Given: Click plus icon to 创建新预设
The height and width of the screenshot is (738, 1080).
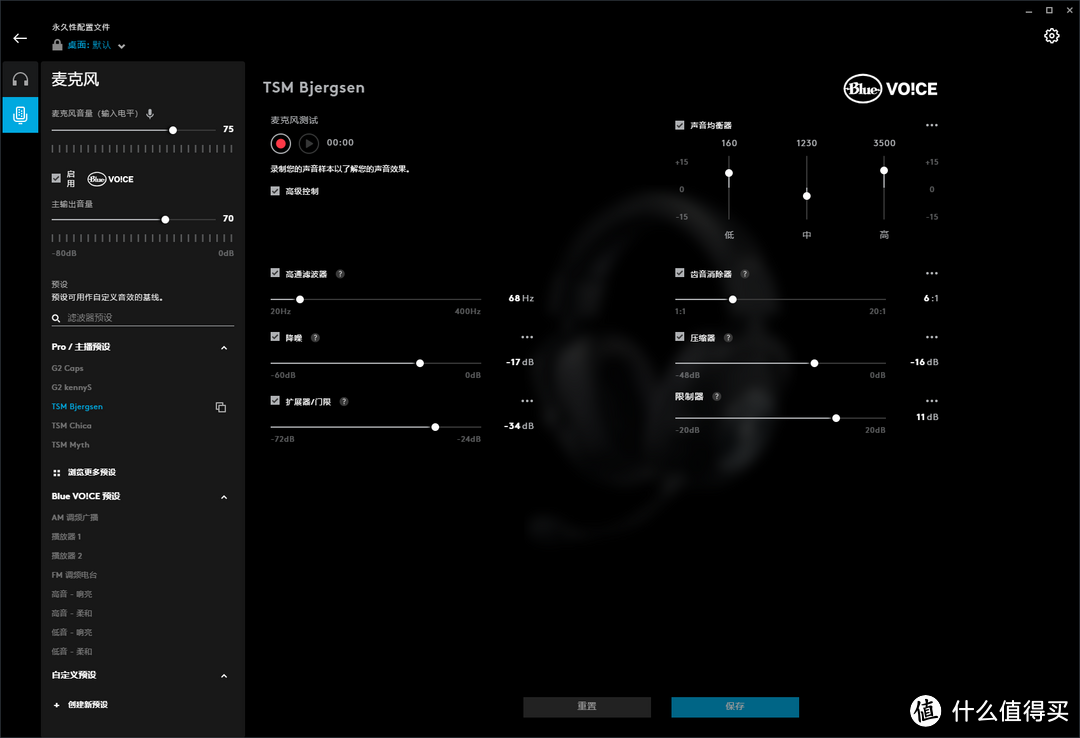Looking at the screenshot, I should pos(56,705).
